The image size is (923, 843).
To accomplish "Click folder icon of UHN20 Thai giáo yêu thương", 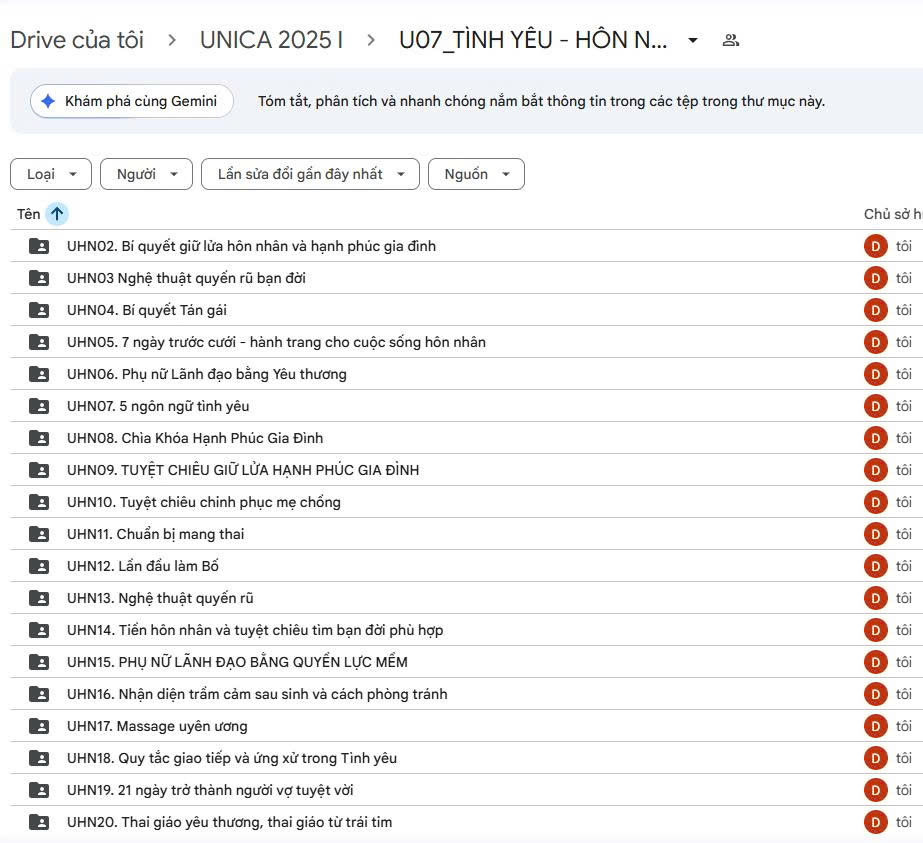I will [x=39, y=822].
